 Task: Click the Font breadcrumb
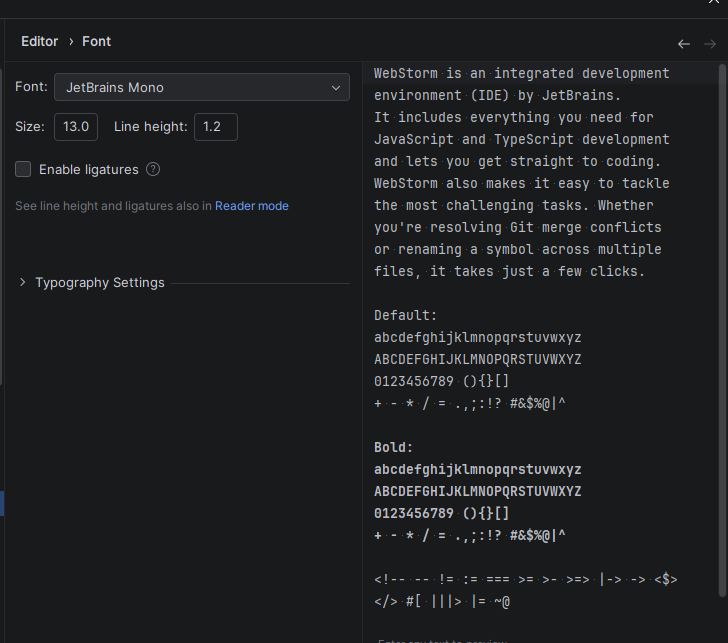click(x=97, y=41)
